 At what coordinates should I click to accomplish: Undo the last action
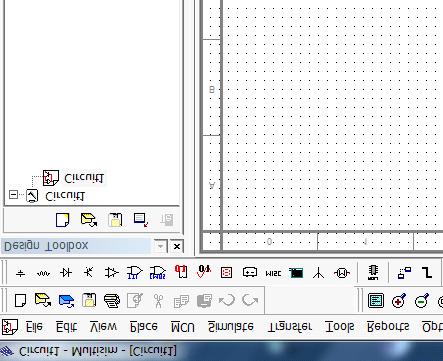point(227,300)
